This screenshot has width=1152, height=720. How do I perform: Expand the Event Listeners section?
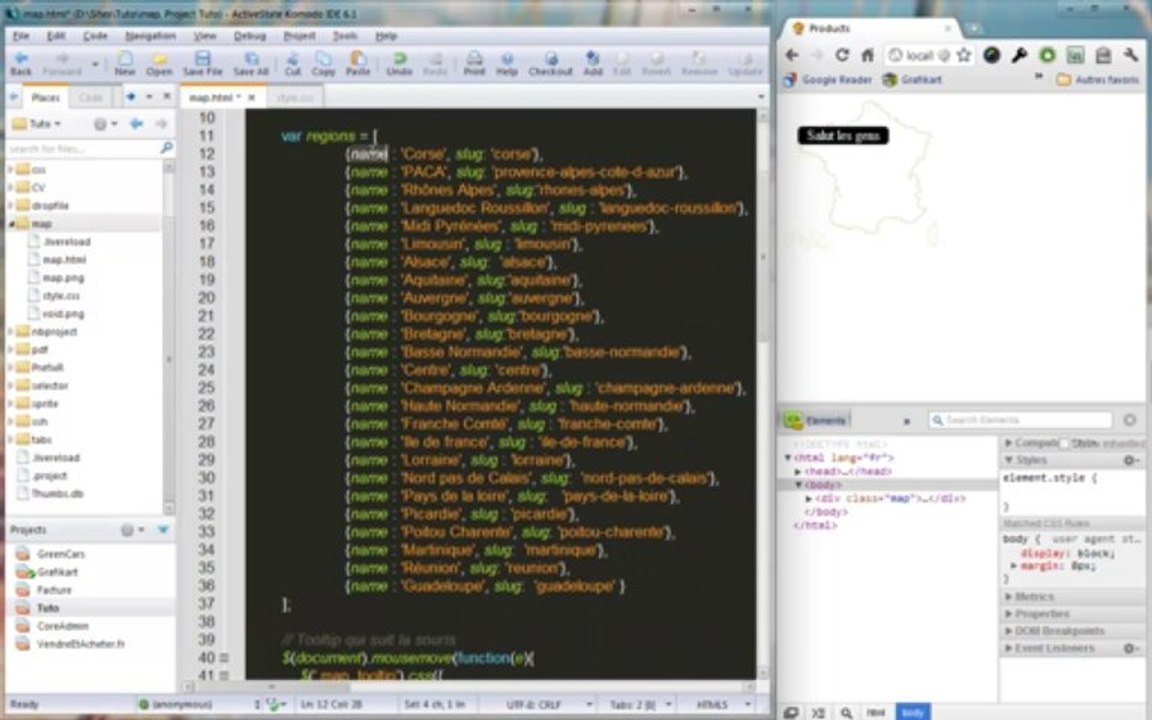(x=1009, y=648)
